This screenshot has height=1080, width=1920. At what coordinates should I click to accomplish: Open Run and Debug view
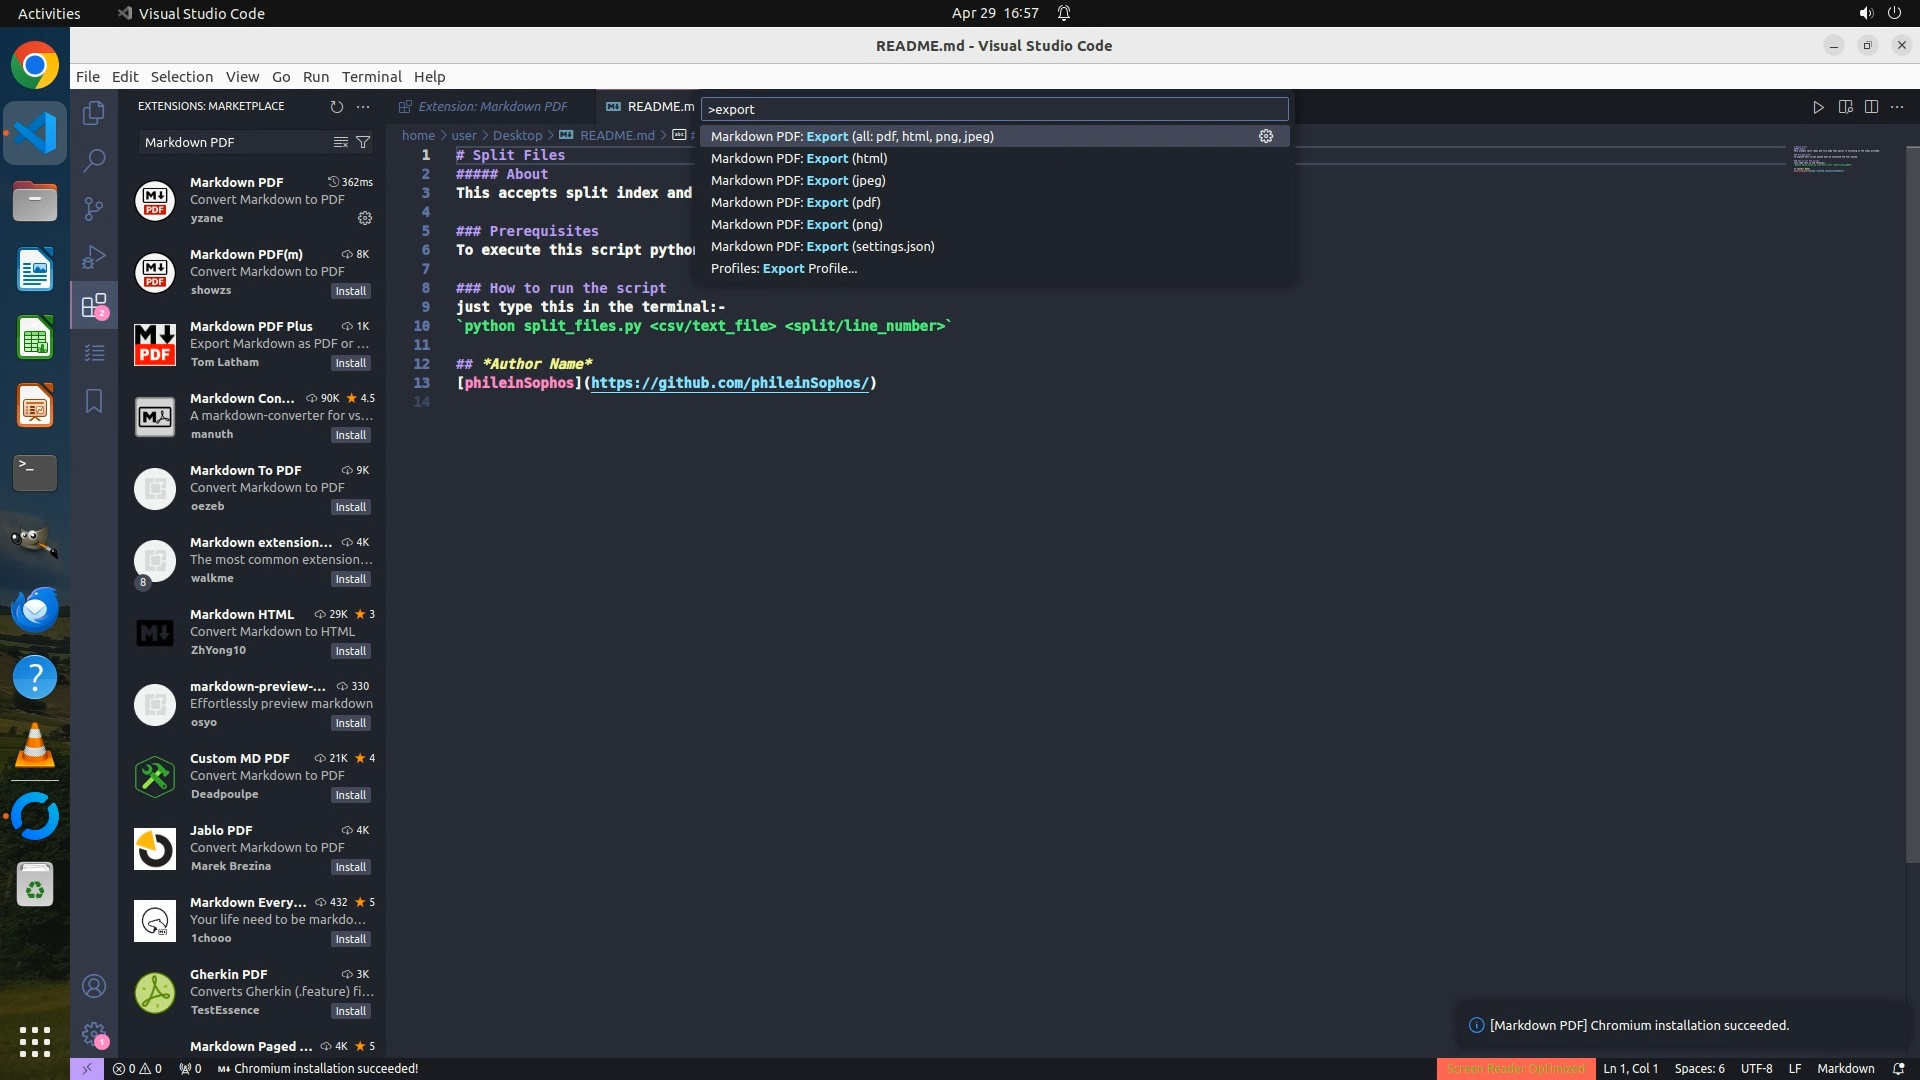pos(94,257)
